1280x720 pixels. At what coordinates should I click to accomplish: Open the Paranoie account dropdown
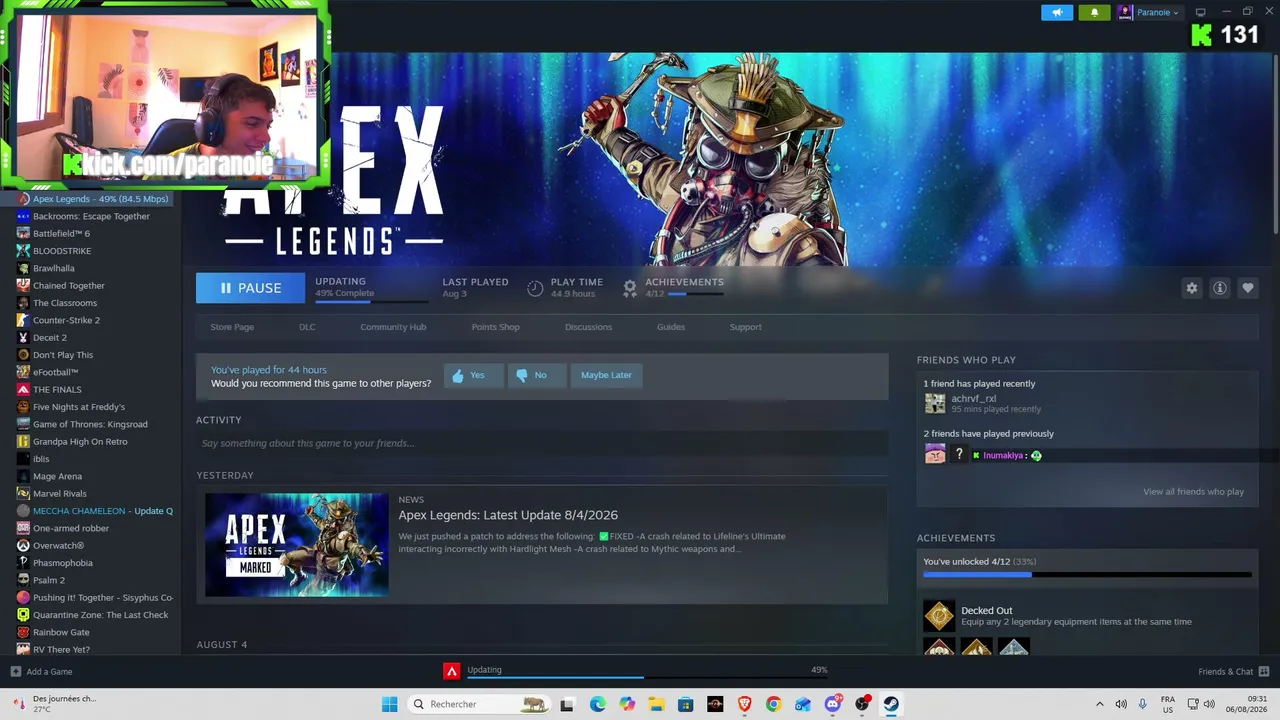1148,12
